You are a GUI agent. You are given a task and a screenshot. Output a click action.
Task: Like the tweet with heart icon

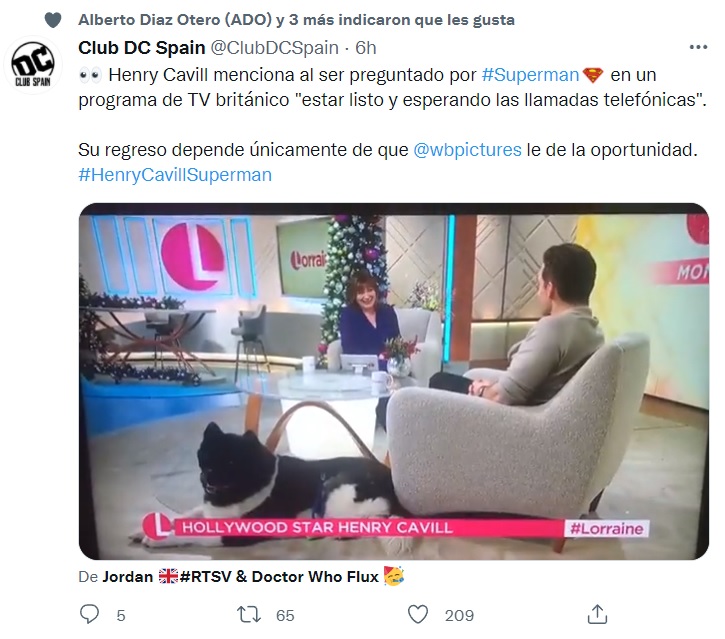[418, 614]
